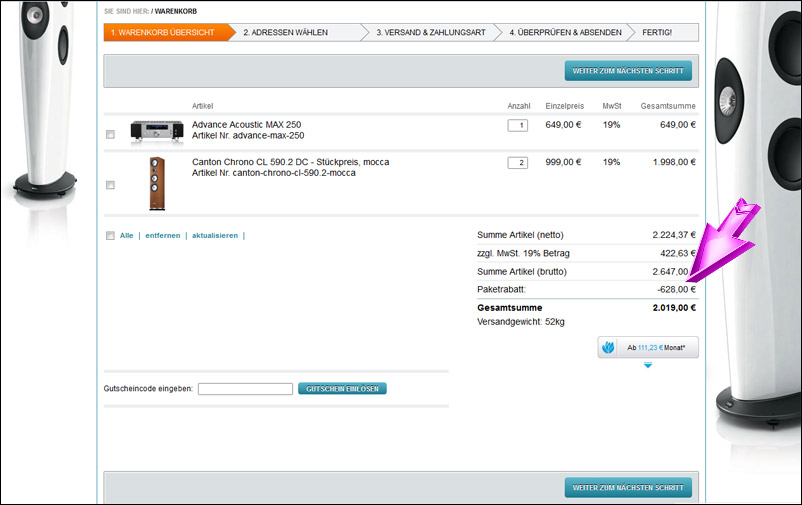Click the 'Gutschein einlösen' button

[x=342, y=388]
